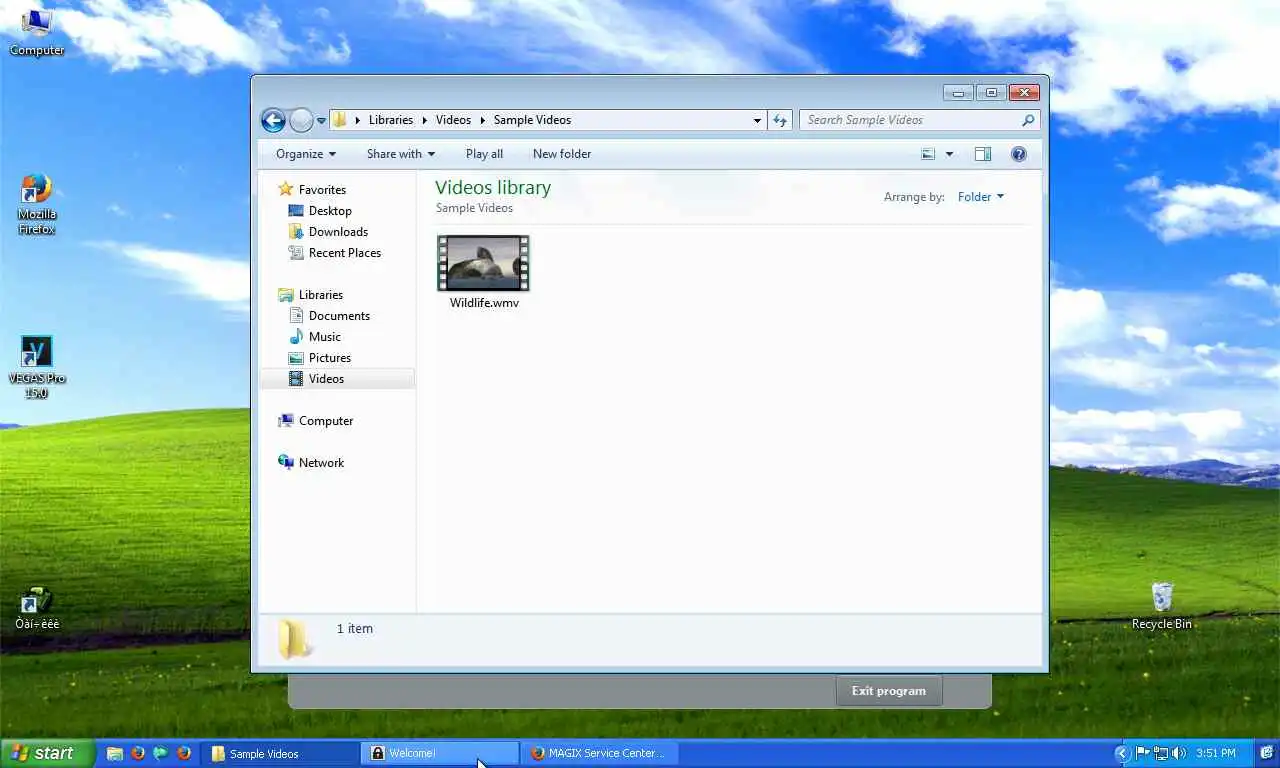This screenshot has width=1280, height=768.
Task: Expand arrow before Libraries in address bar
Action: pos(358,120)
